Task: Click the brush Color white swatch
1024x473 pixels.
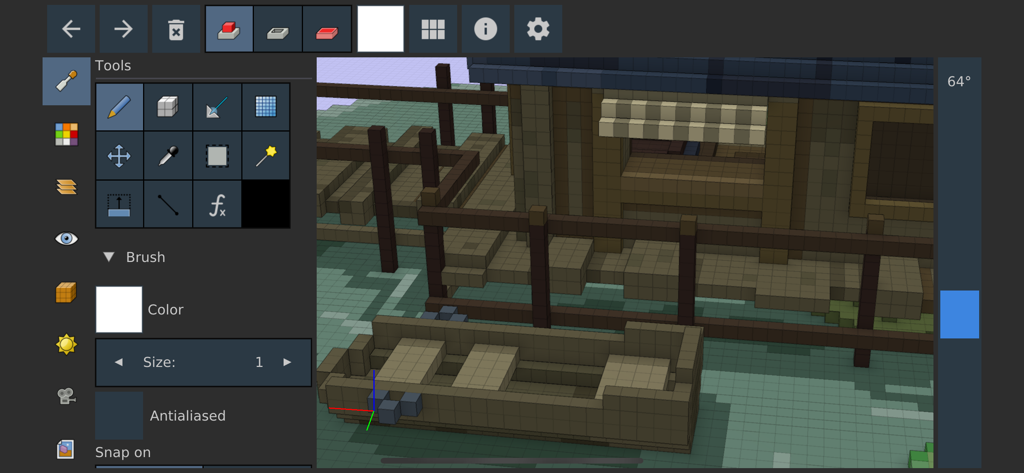Action: tap(119, 309)
